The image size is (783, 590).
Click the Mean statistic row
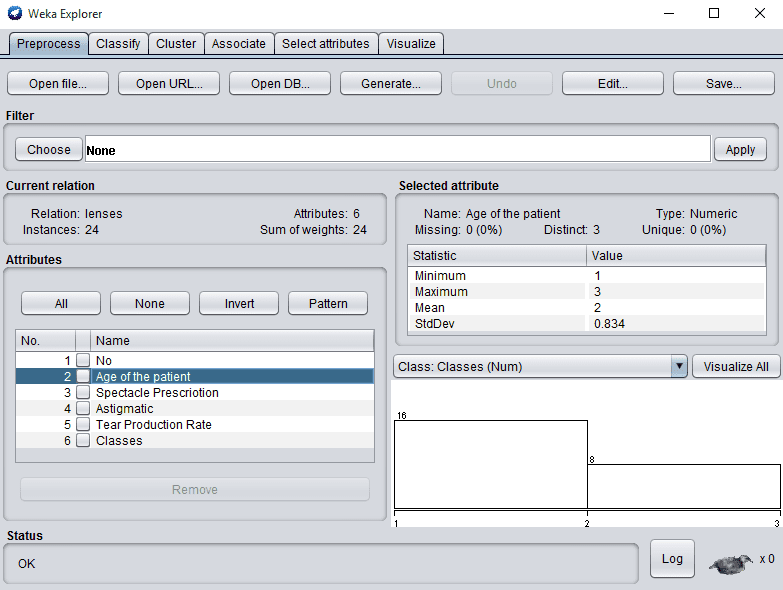point(587,307)
